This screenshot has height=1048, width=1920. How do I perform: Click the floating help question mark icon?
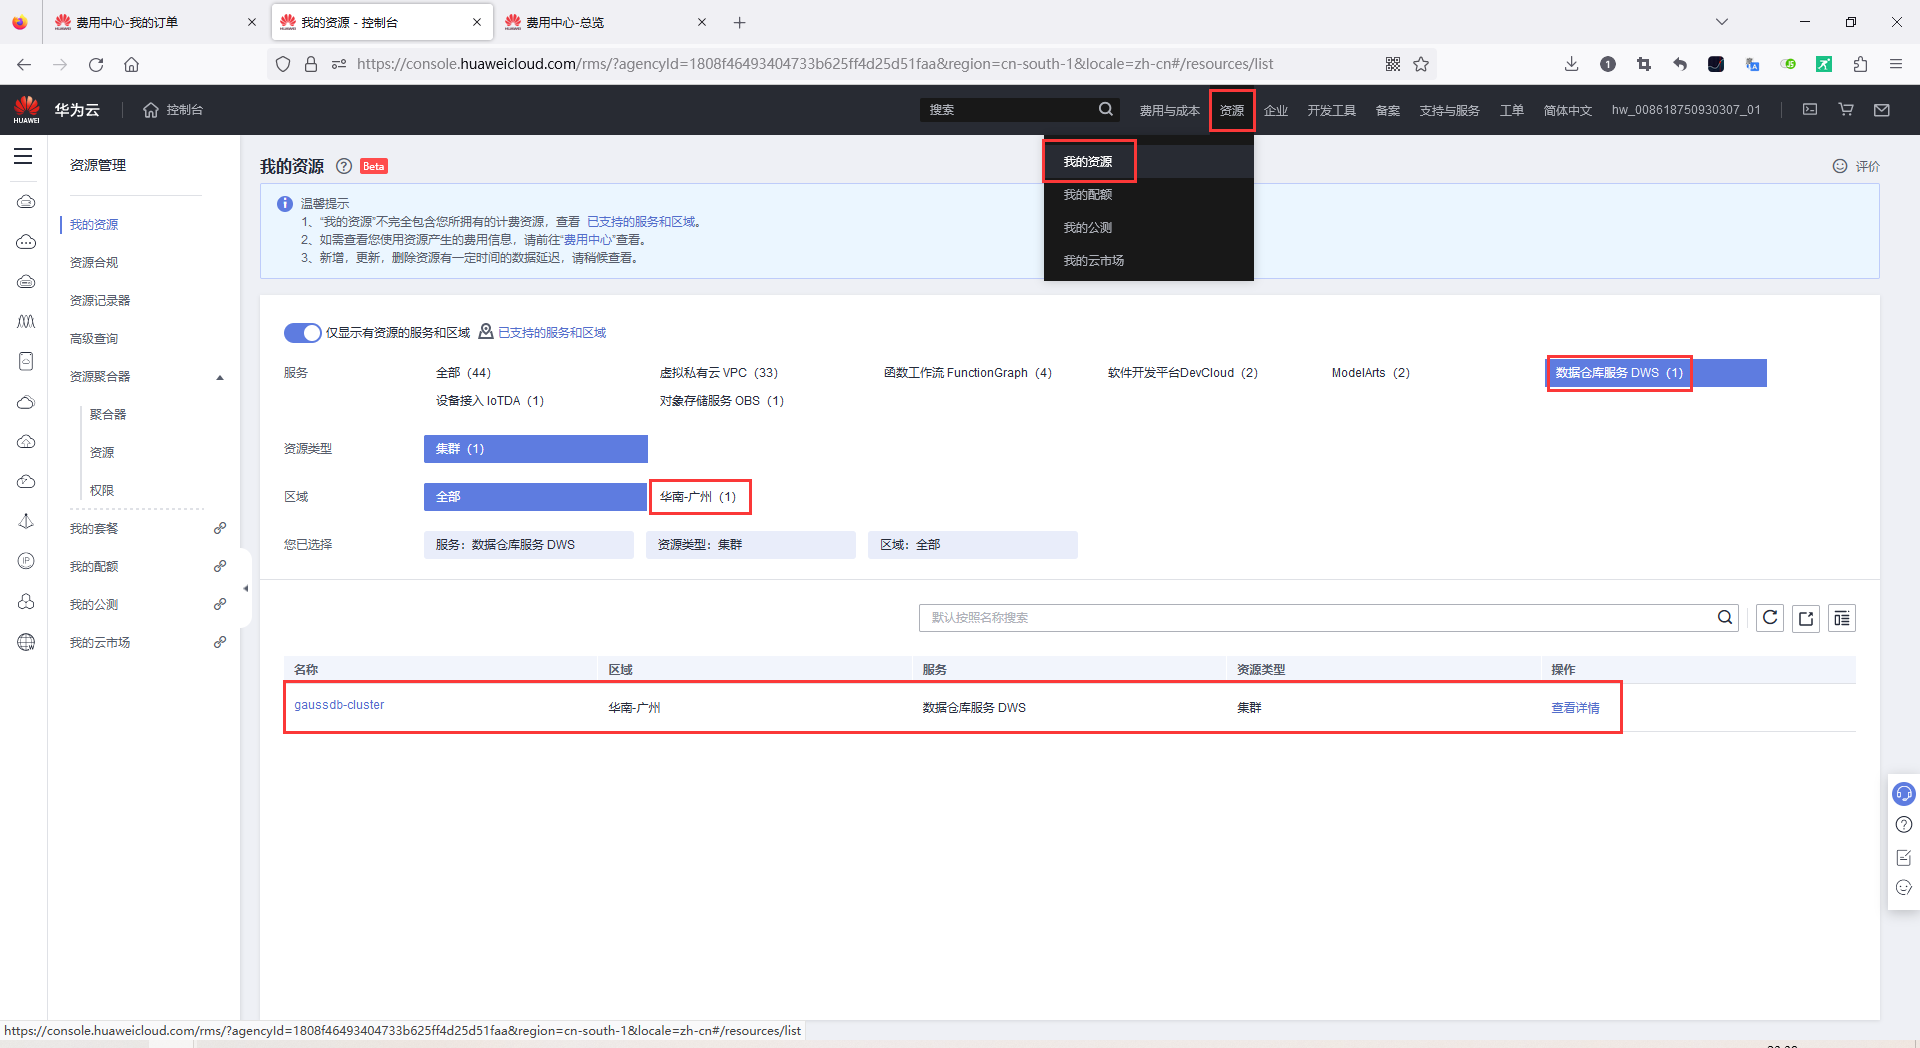[1904, 825]
